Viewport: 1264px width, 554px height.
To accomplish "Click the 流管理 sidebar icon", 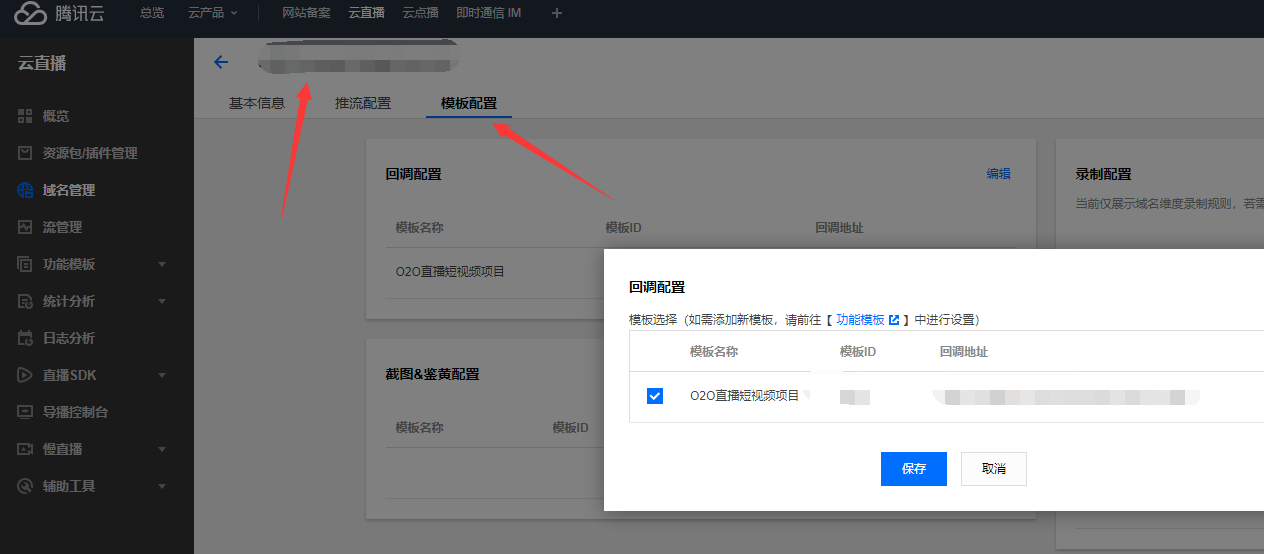I will 25,227.
